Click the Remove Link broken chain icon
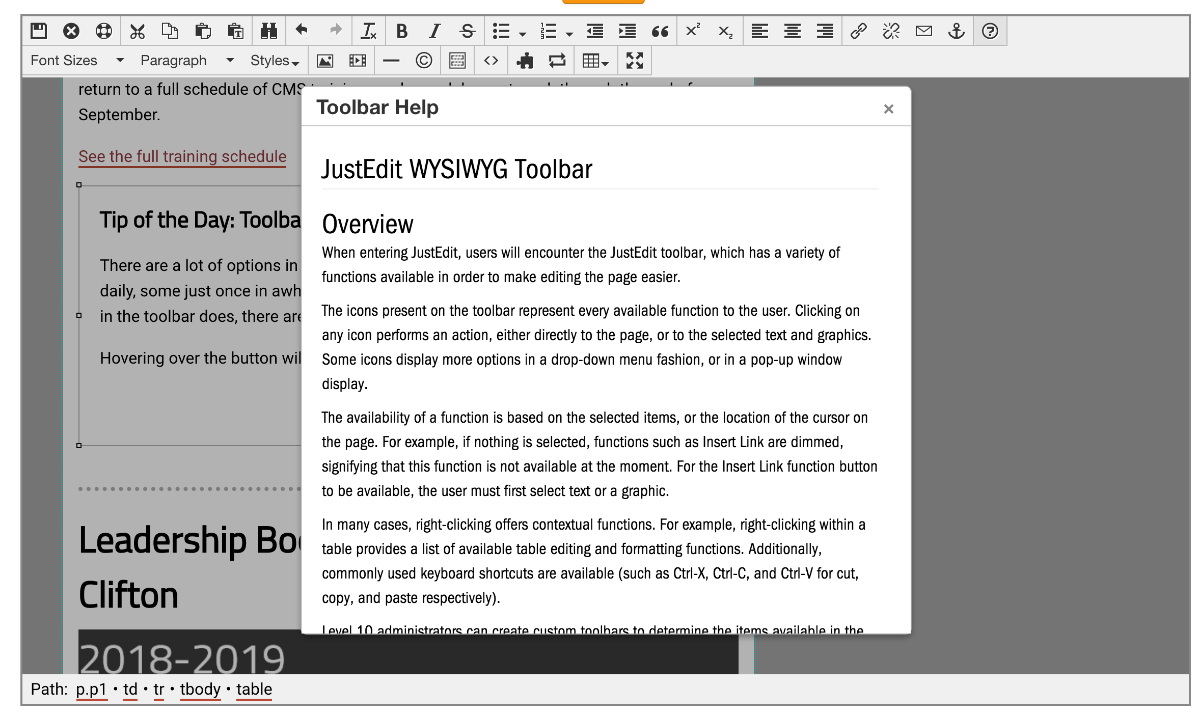The width and height of the screenshot is (1200, 715). pyautogui.click(x=891, y=32)
